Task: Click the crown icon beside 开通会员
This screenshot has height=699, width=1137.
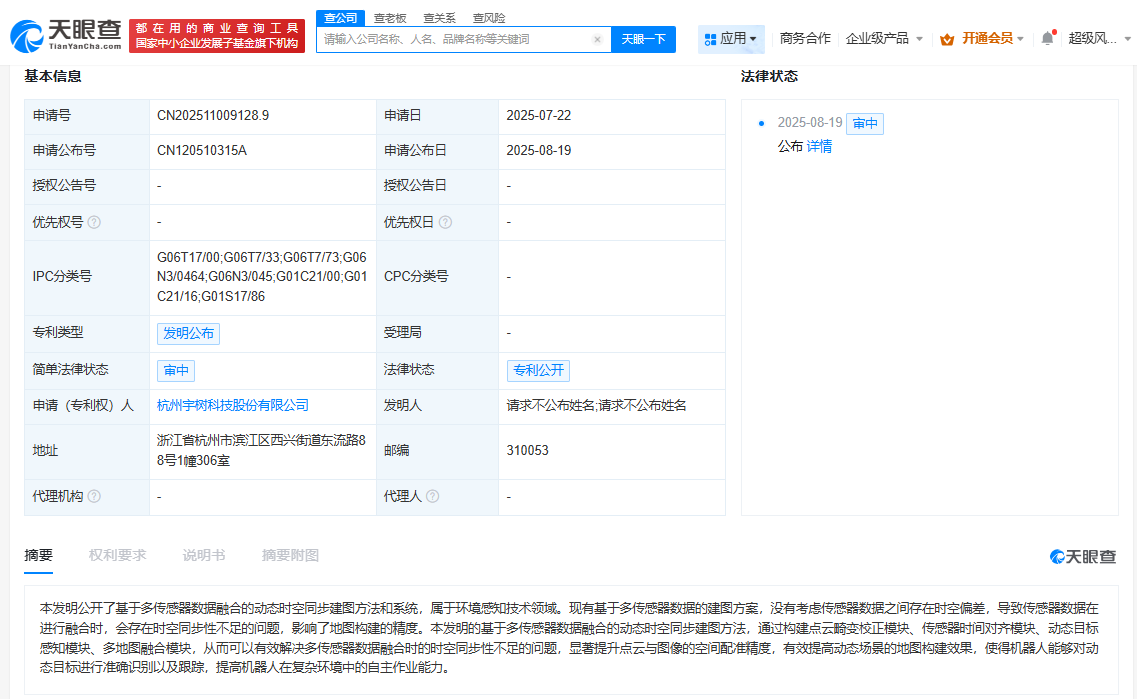Action: point(945,38)
